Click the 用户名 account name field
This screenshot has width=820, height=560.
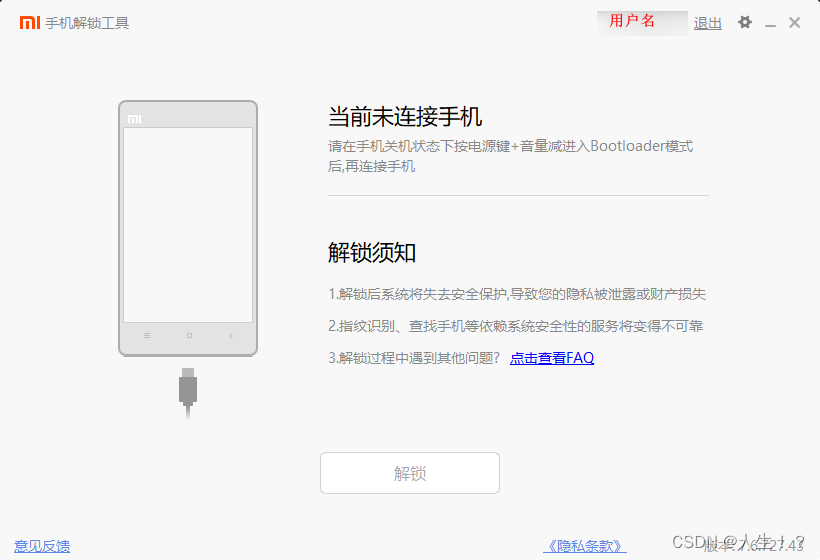[642, 23]
